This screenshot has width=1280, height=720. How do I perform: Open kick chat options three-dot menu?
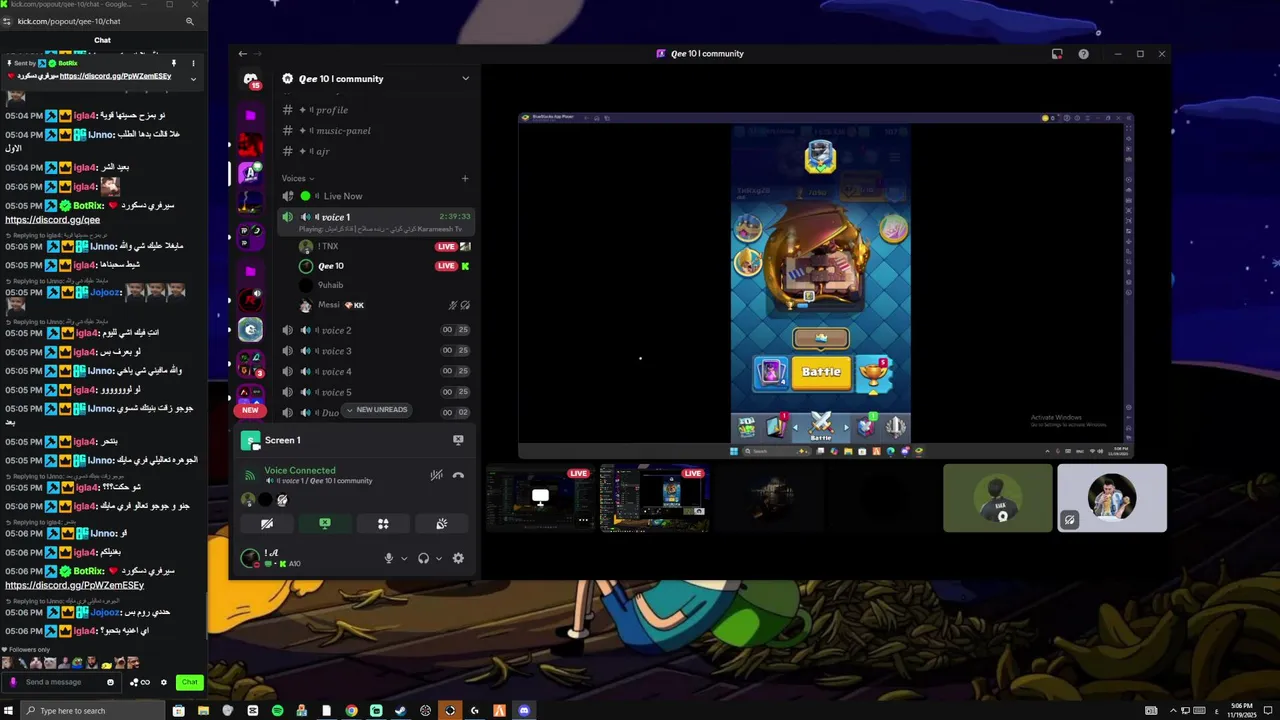193,63
